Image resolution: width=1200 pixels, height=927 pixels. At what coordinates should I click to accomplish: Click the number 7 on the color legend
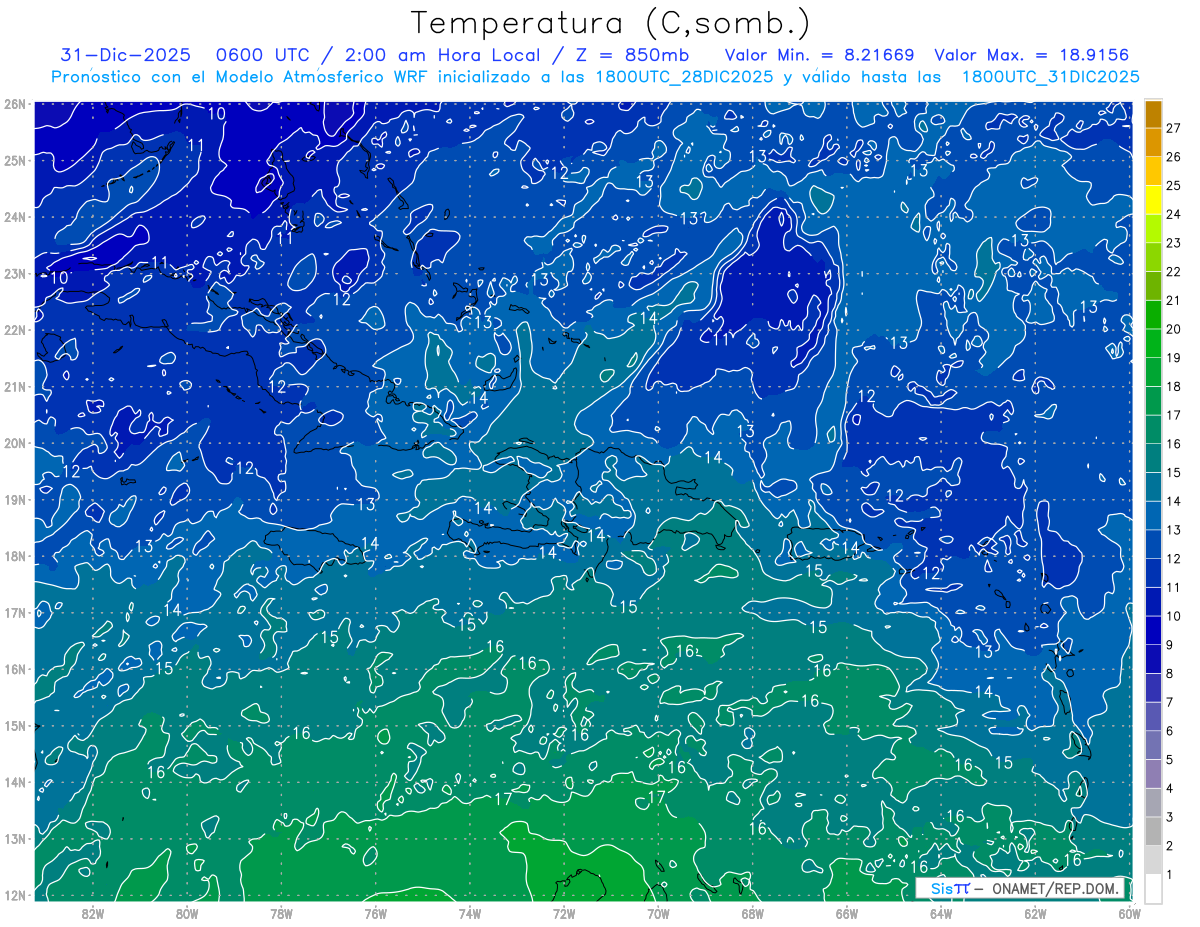1170,703
